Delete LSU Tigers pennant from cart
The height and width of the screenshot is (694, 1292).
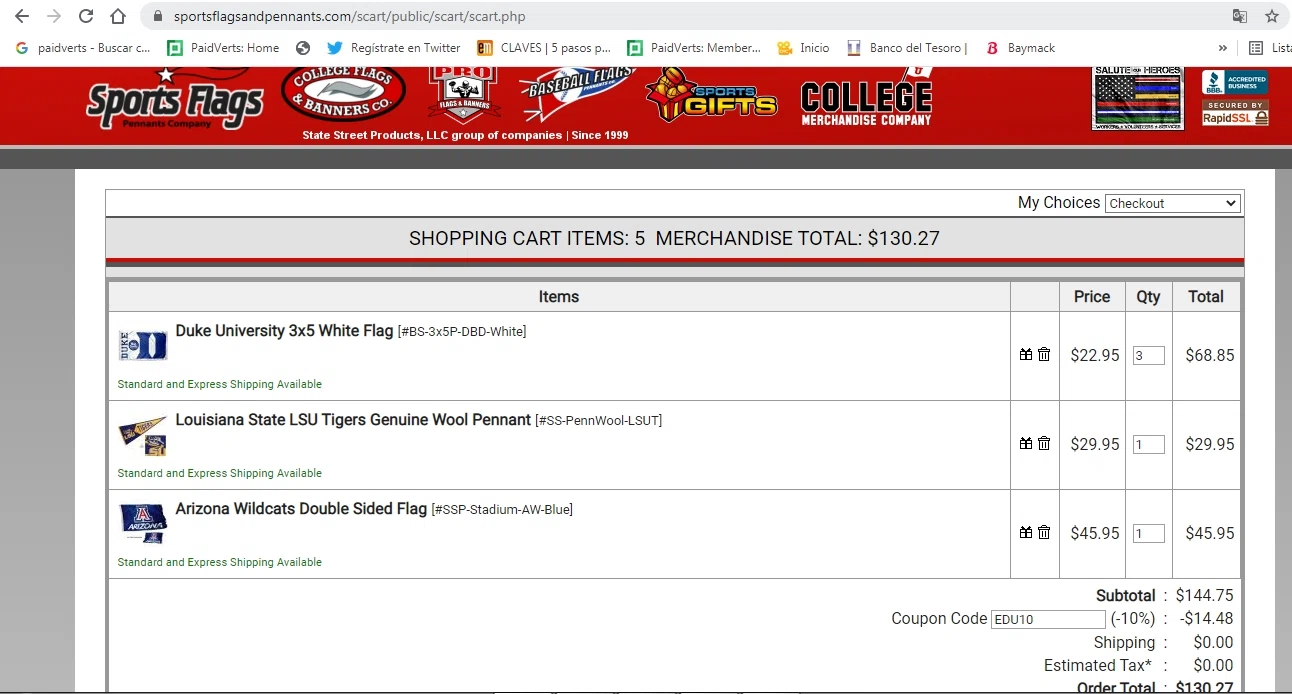point(1044,444)
